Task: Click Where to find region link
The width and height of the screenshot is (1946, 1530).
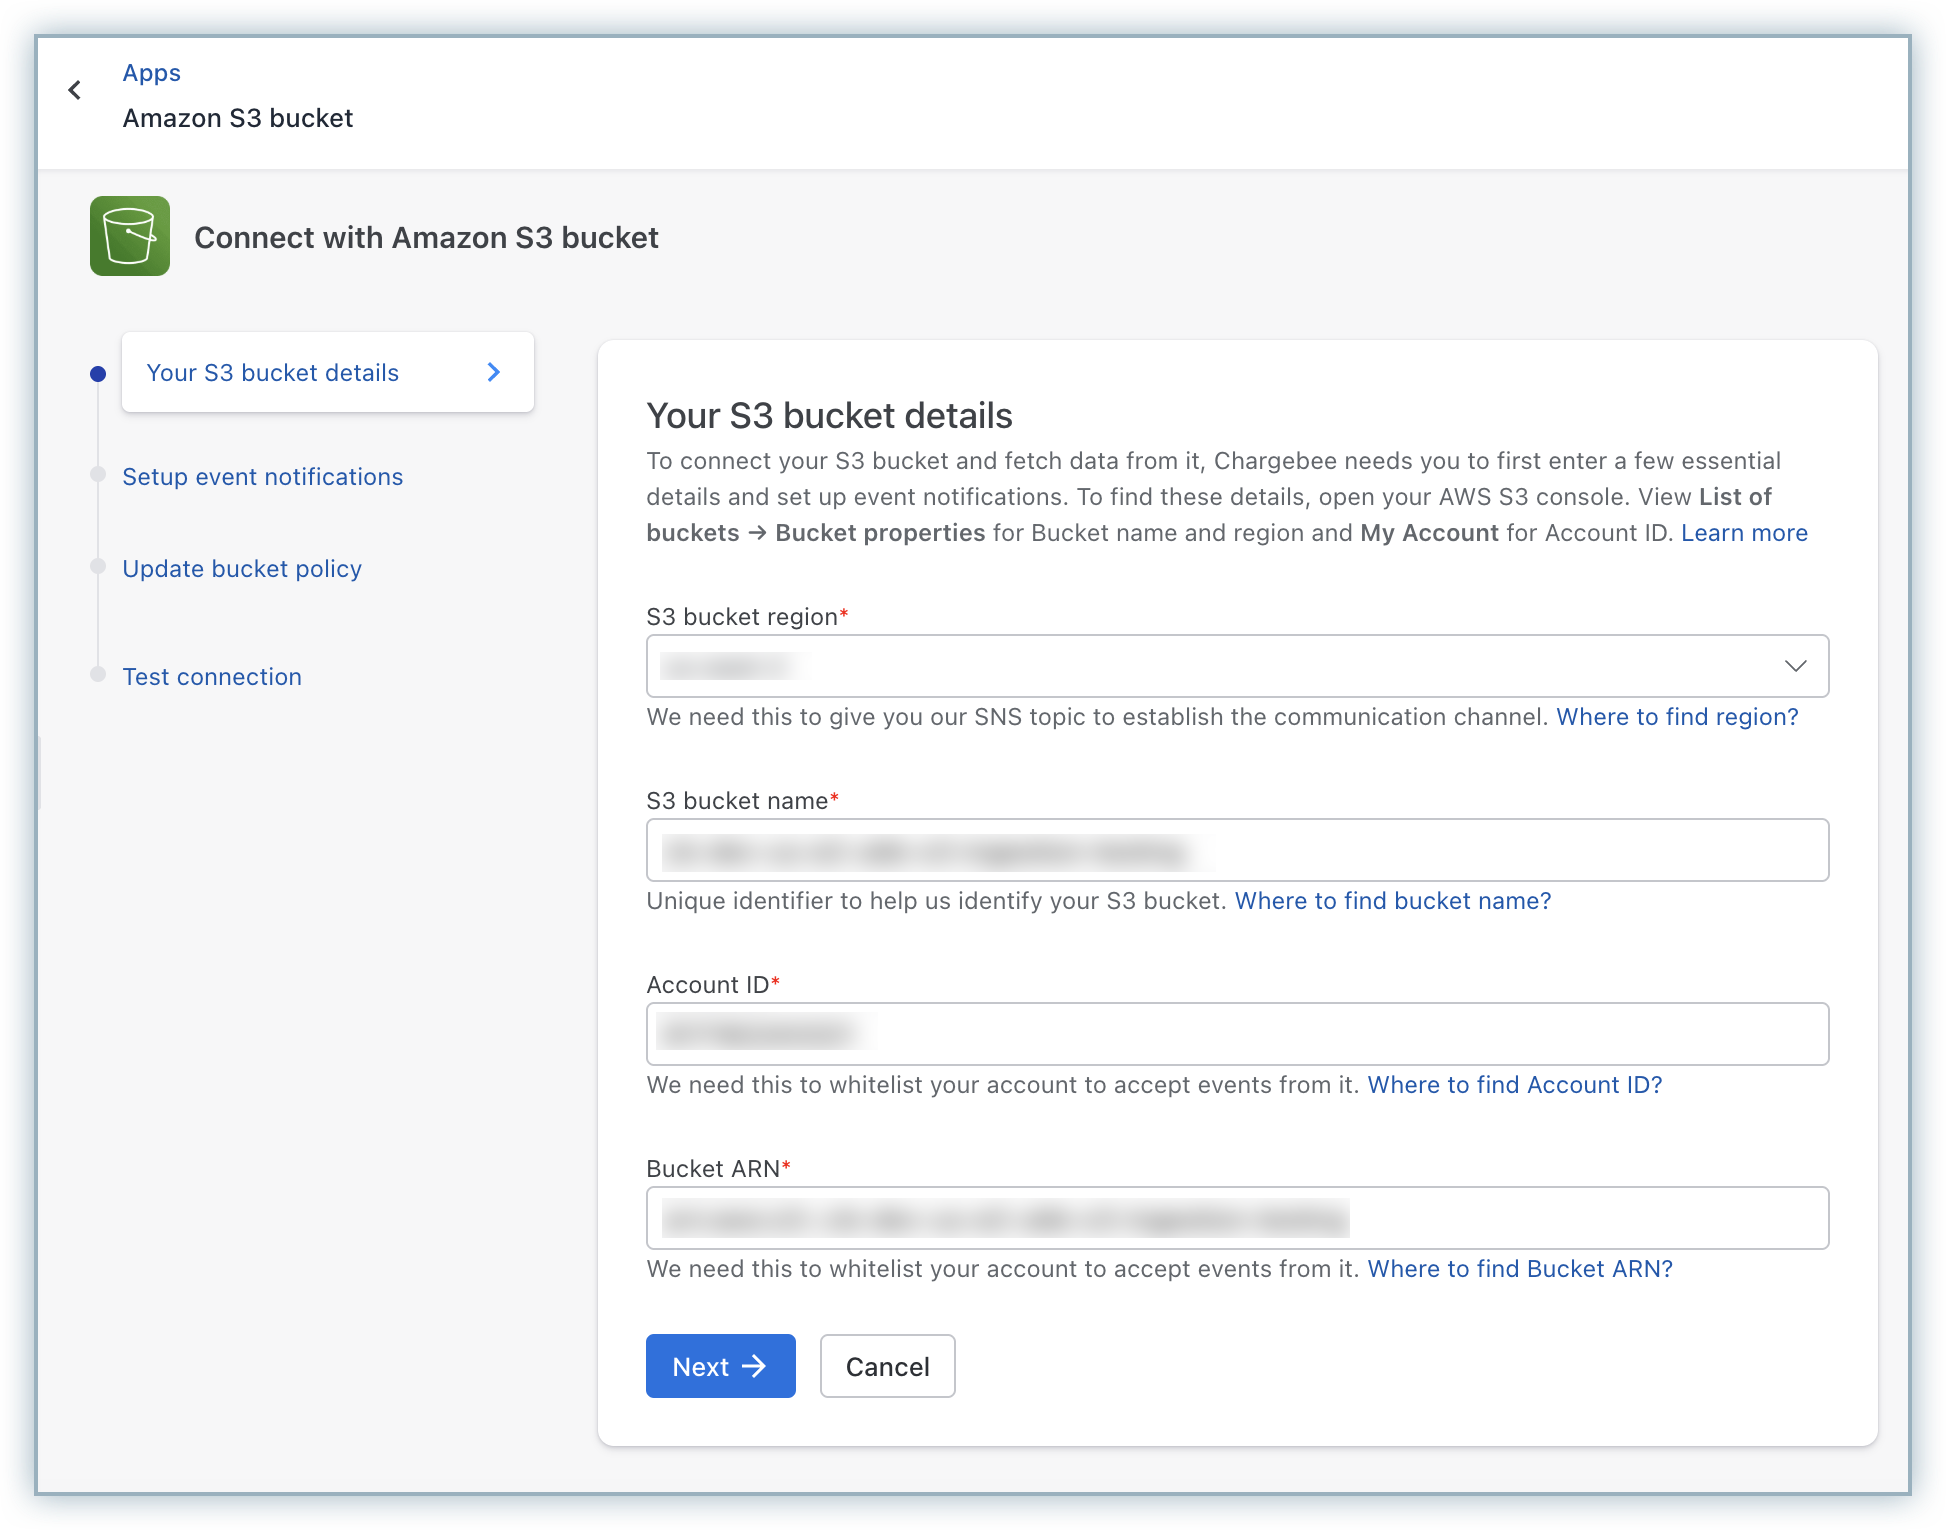Action: pos(1677,717)
